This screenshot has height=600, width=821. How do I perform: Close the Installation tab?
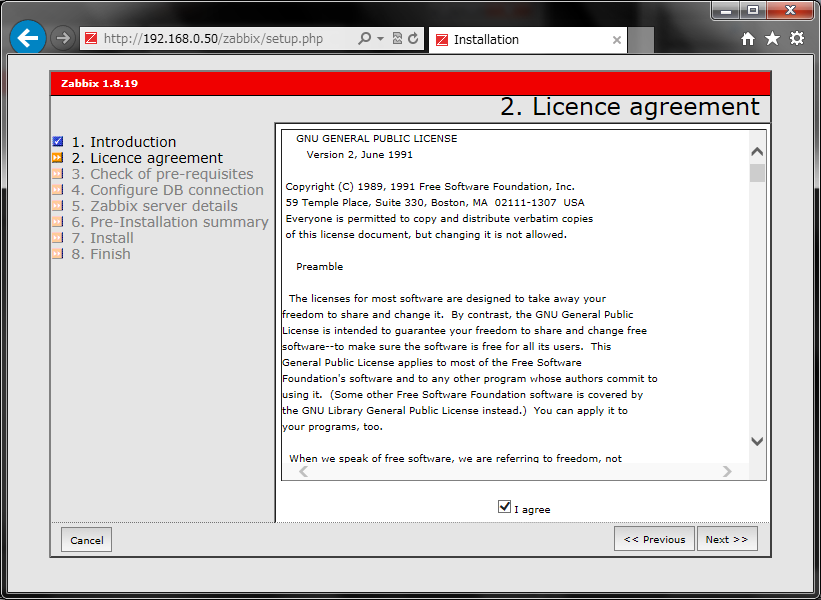pos(617,40)
